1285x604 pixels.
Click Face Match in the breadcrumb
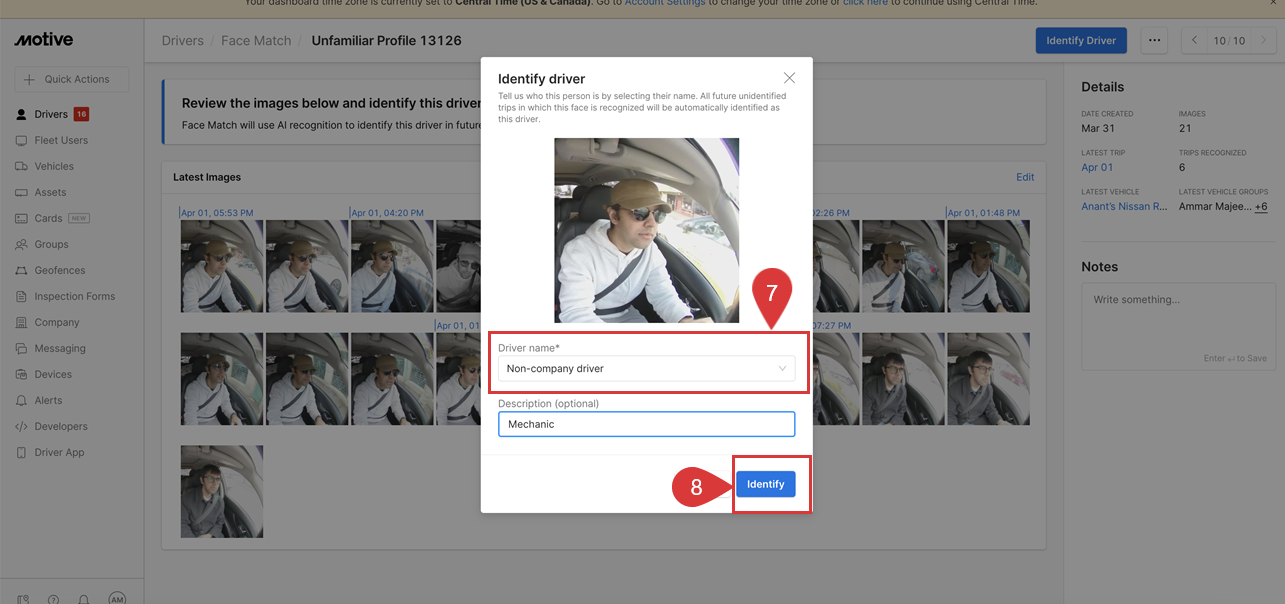coord(256,41)
